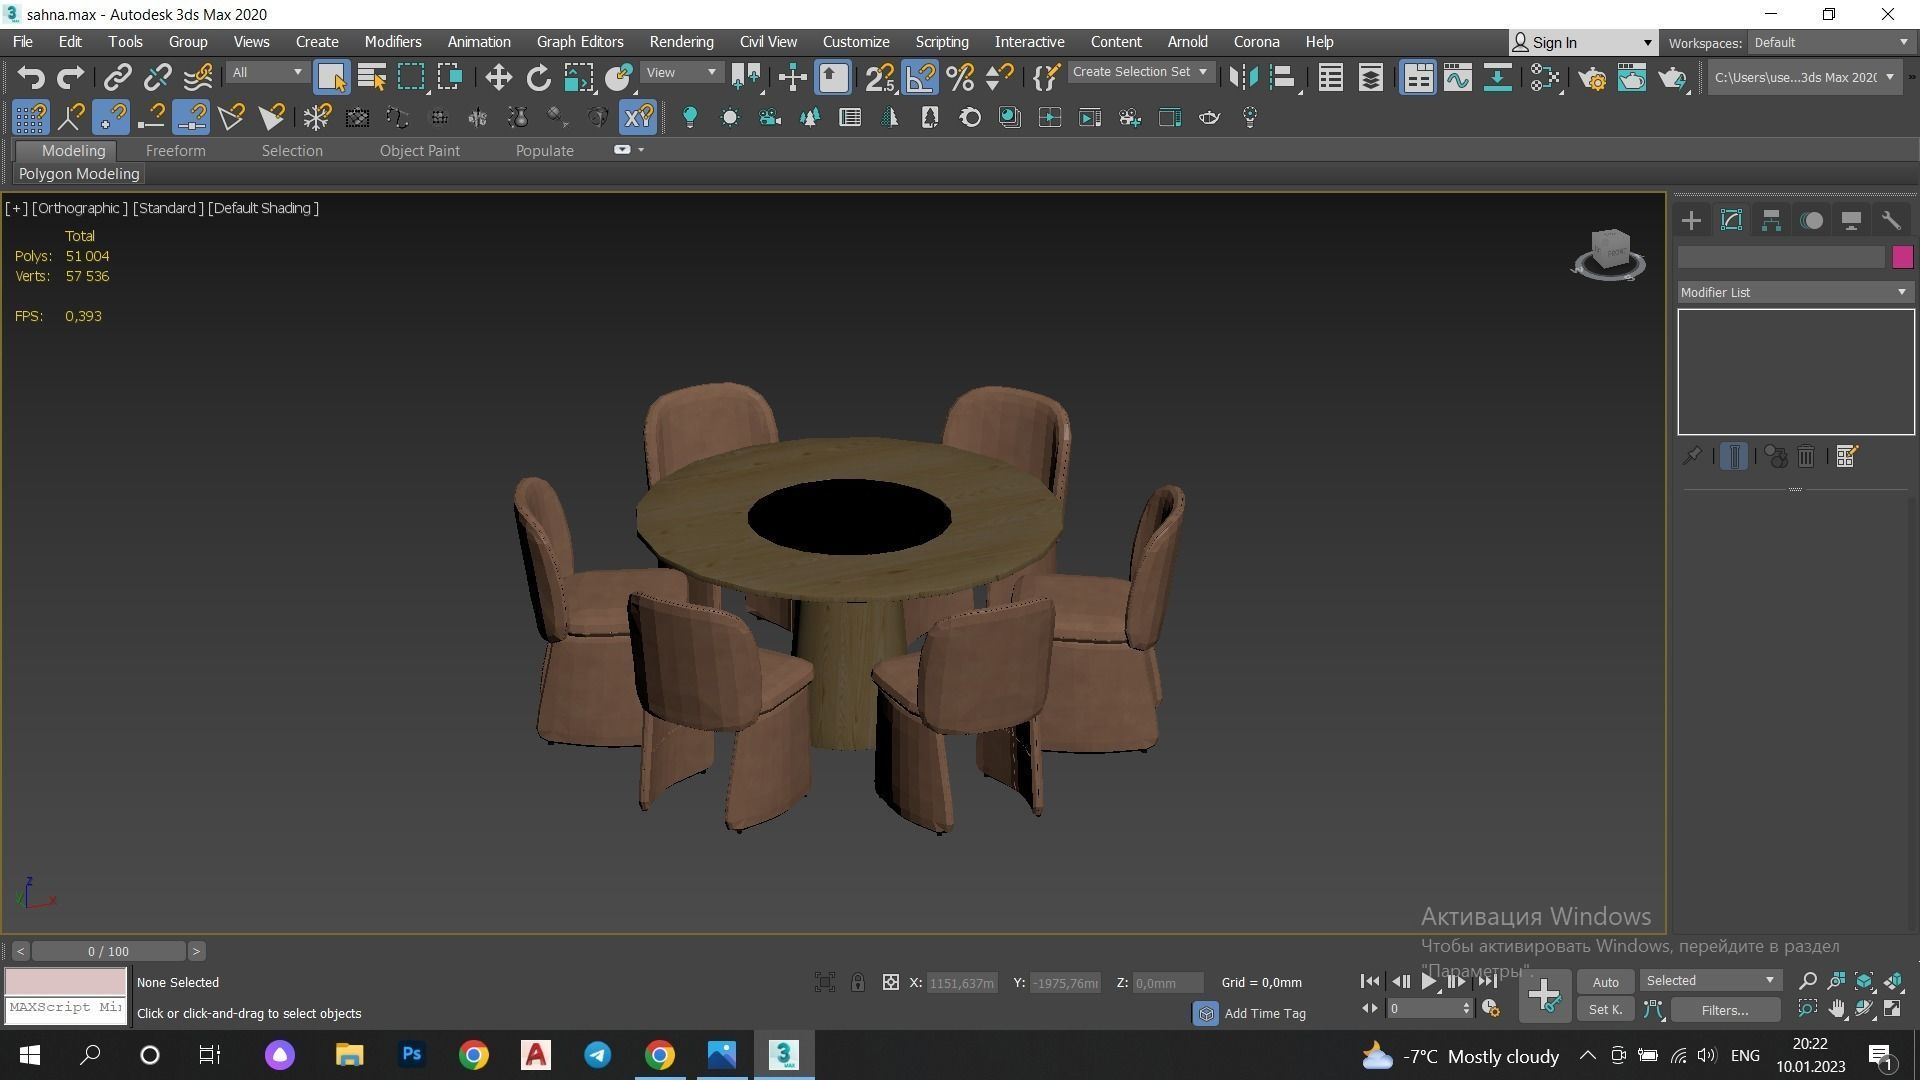Toggle the Ribbon display button

[x=1418, y=77]
